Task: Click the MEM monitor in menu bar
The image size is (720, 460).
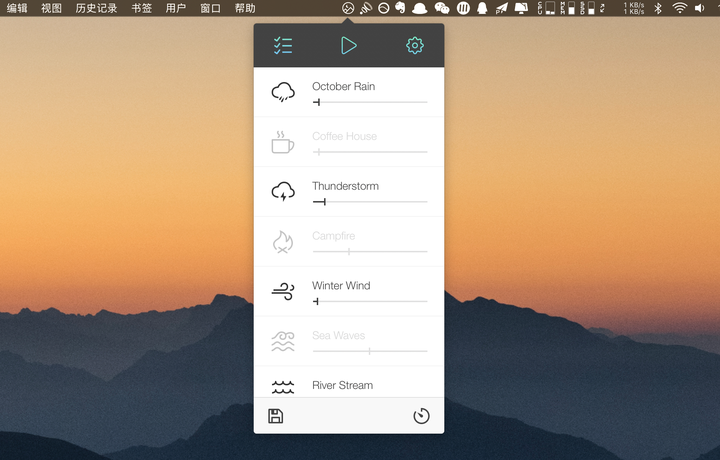Action: [568, 8]
